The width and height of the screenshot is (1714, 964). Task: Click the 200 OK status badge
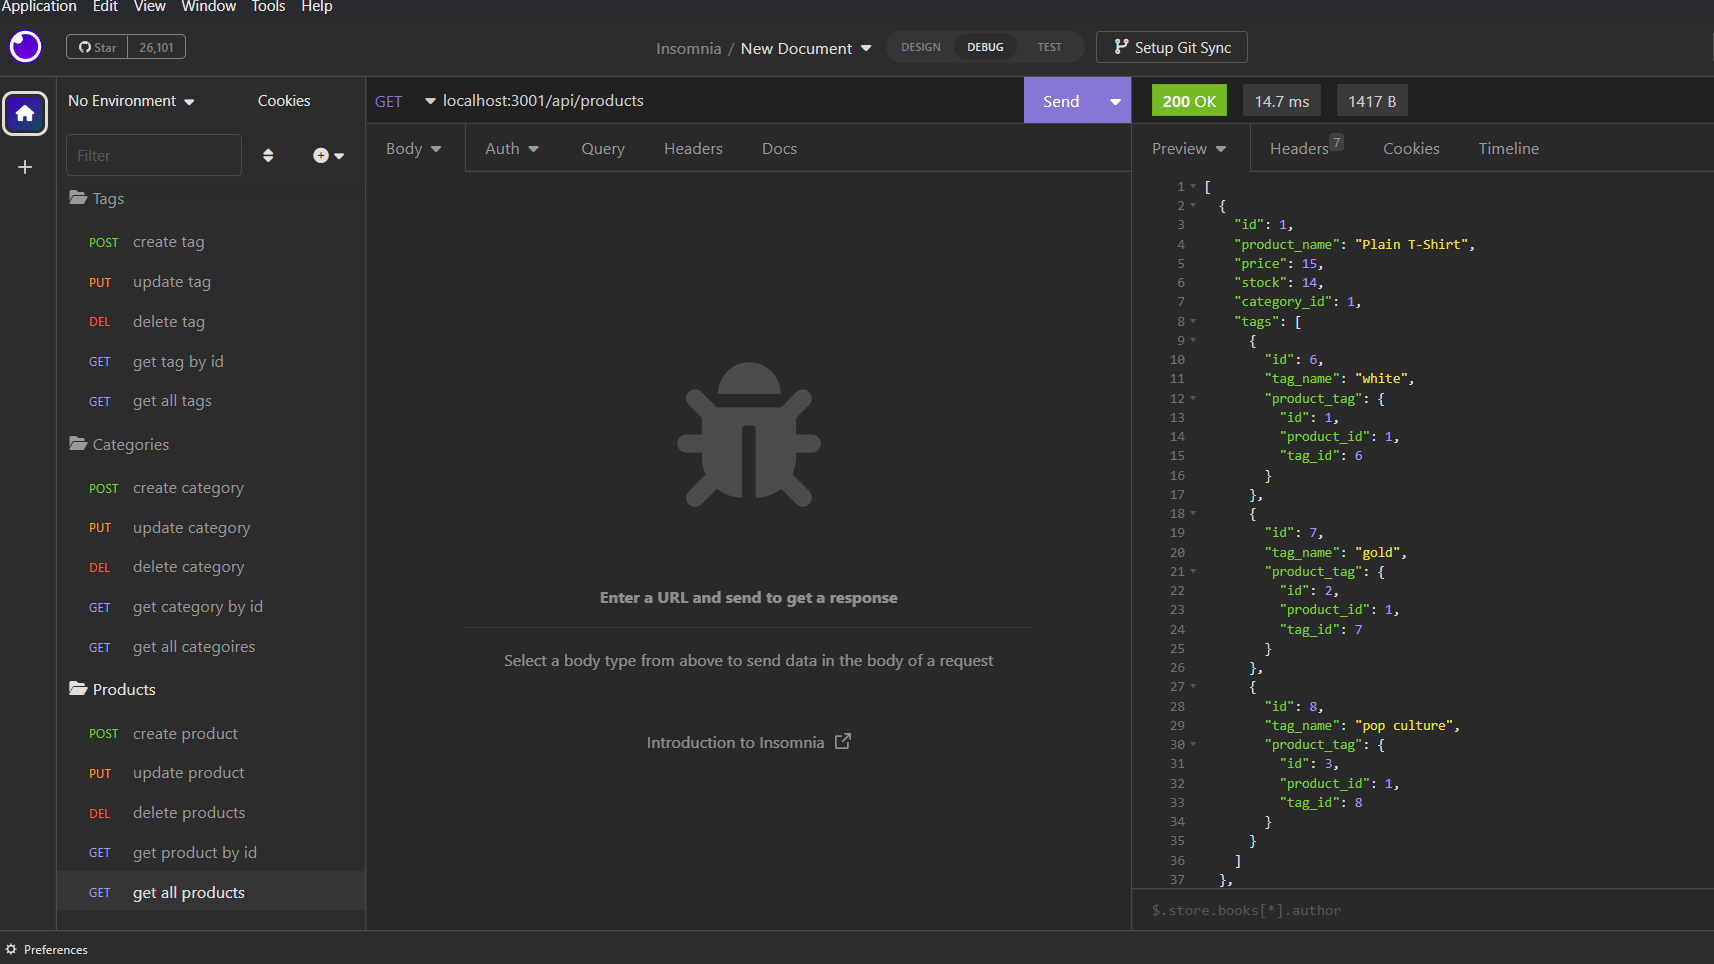(x=1189, y=101)
